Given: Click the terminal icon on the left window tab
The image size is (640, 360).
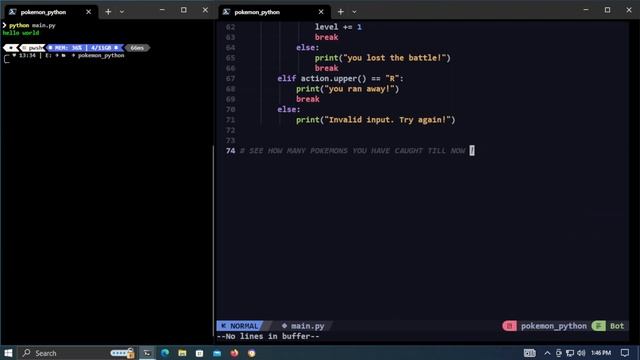Looking at the screenshot, I should (12, 12).
